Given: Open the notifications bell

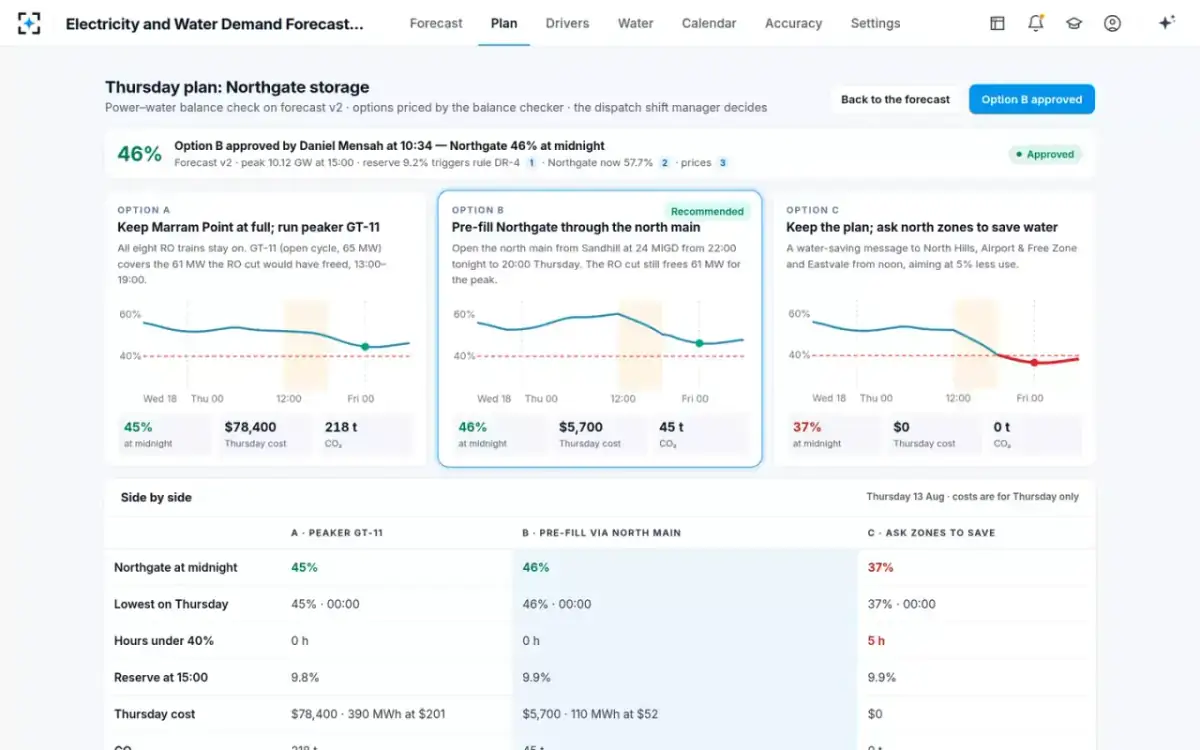Looking at the screenshot, I should [1036, 23].
